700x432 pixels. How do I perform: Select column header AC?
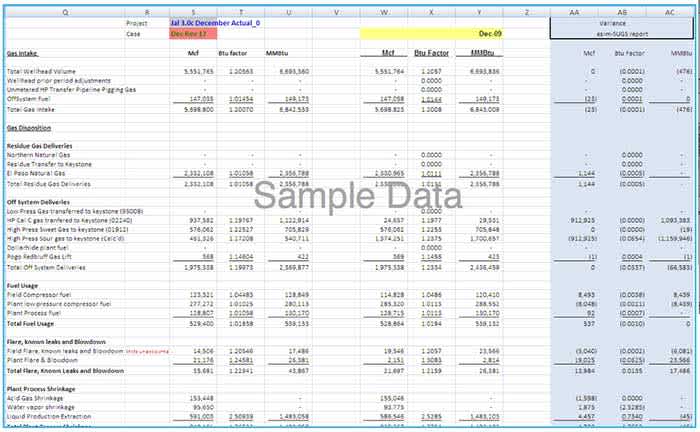670,12
